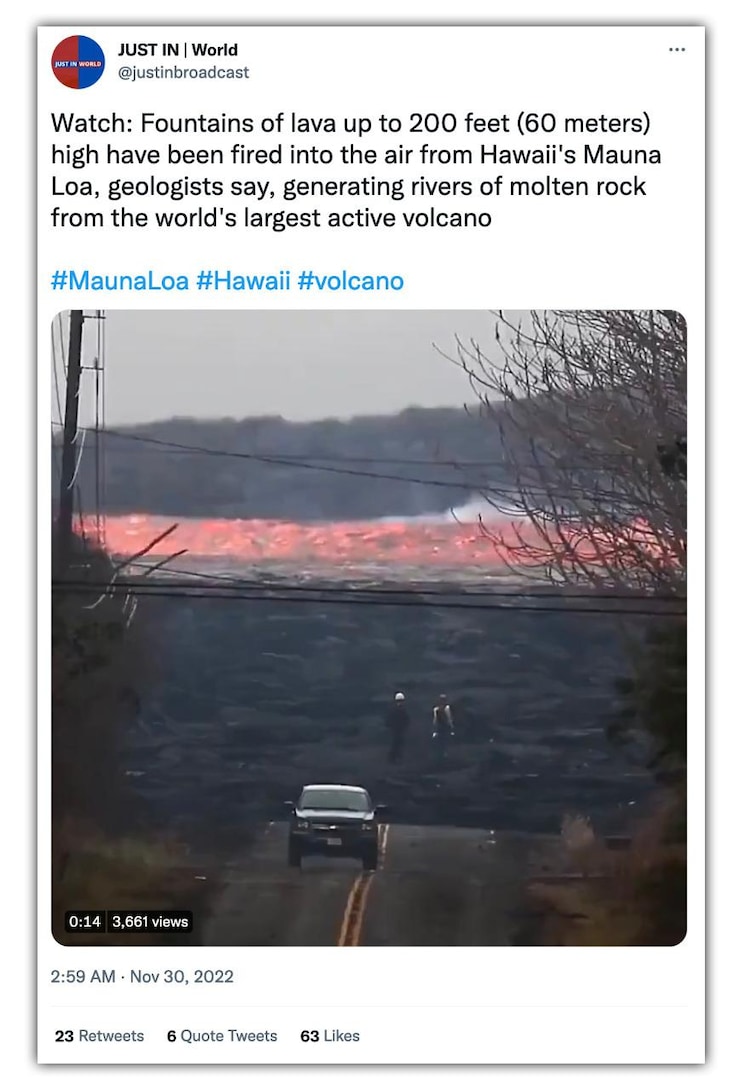Click the tweet text about lava fountains
The height and width of the screenshot is (1090, 750).
(x=356, y=170)
